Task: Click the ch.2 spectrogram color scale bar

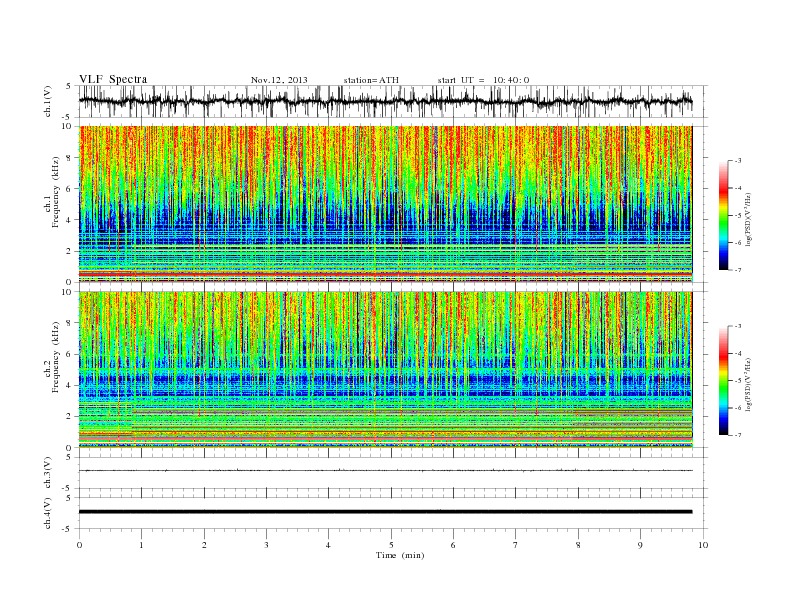Action: pos(723,380)
